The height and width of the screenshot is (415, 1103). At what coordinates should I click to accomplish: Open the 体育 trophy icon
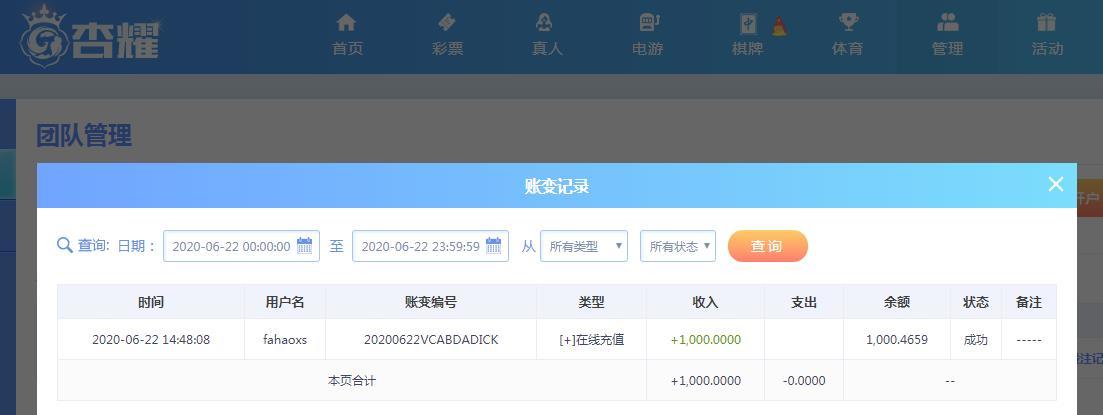tap(848, 23)
